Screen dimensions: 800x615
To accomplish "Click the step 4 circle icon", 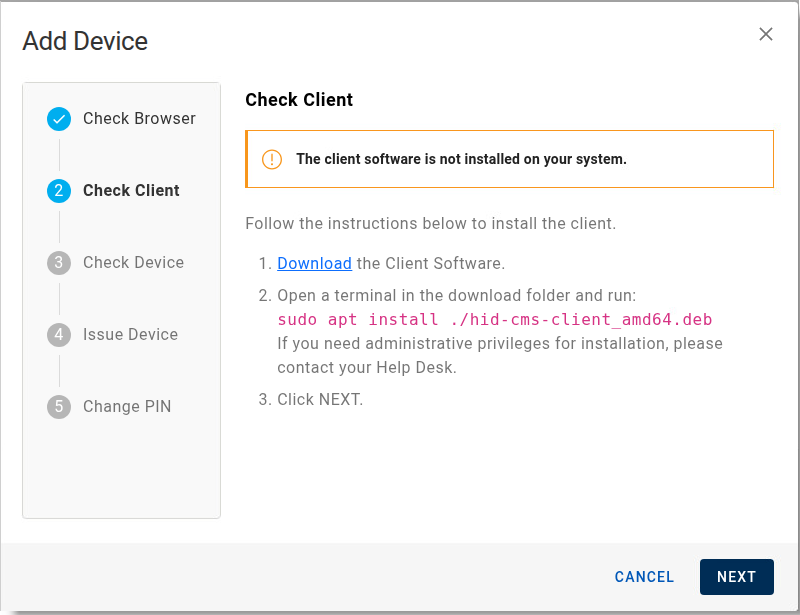I will pyautogui.click(x=59, y=335).
